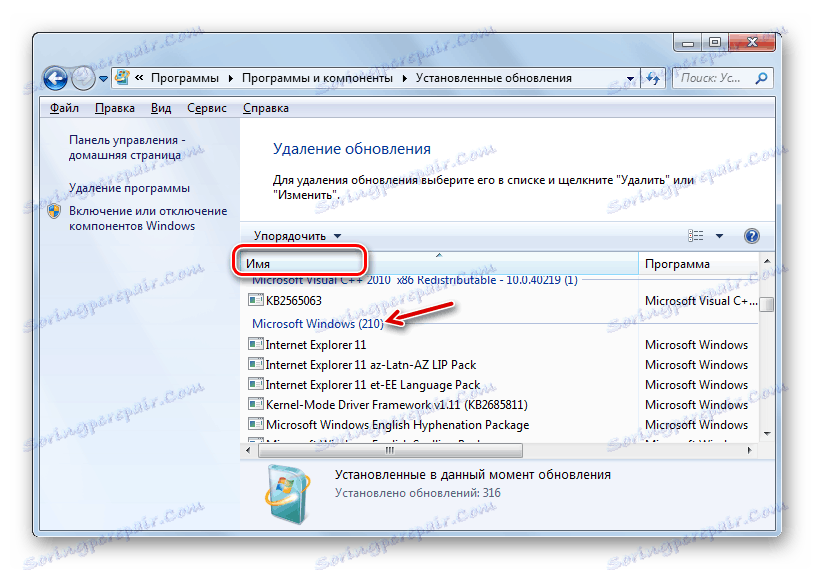The image size is (815, 570).
Task: Select the Установленные обновления breadcrumb
Action: [493, 78]
